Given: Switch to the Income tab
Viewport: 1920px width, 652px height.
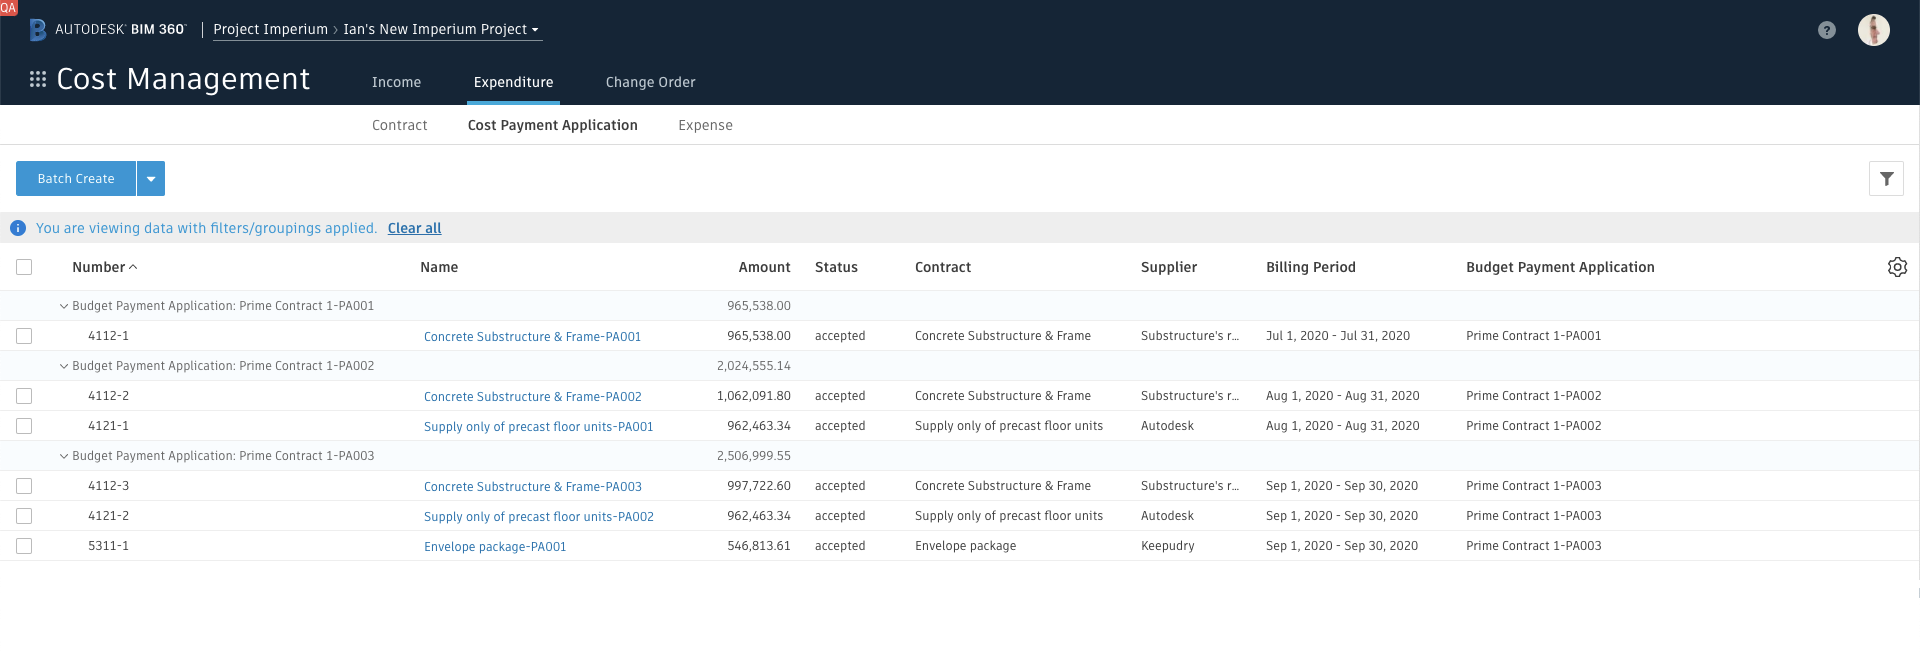Looking at the screenshot, I should click(396, 82).
